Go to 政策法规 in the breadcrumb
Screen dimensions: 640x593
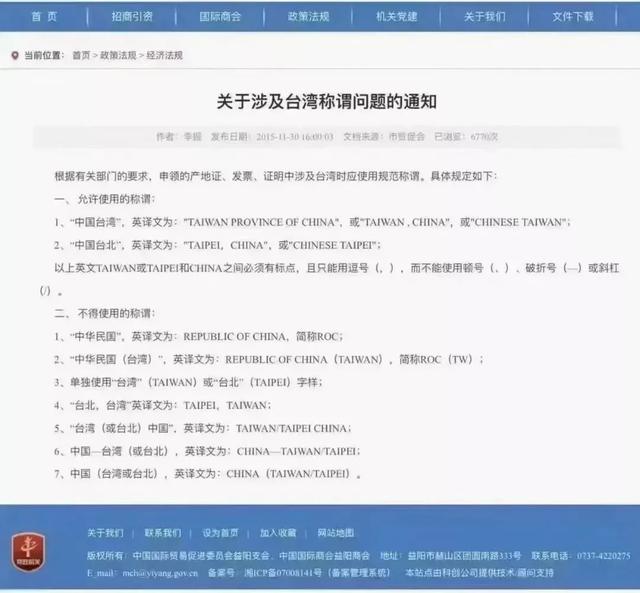118,55
